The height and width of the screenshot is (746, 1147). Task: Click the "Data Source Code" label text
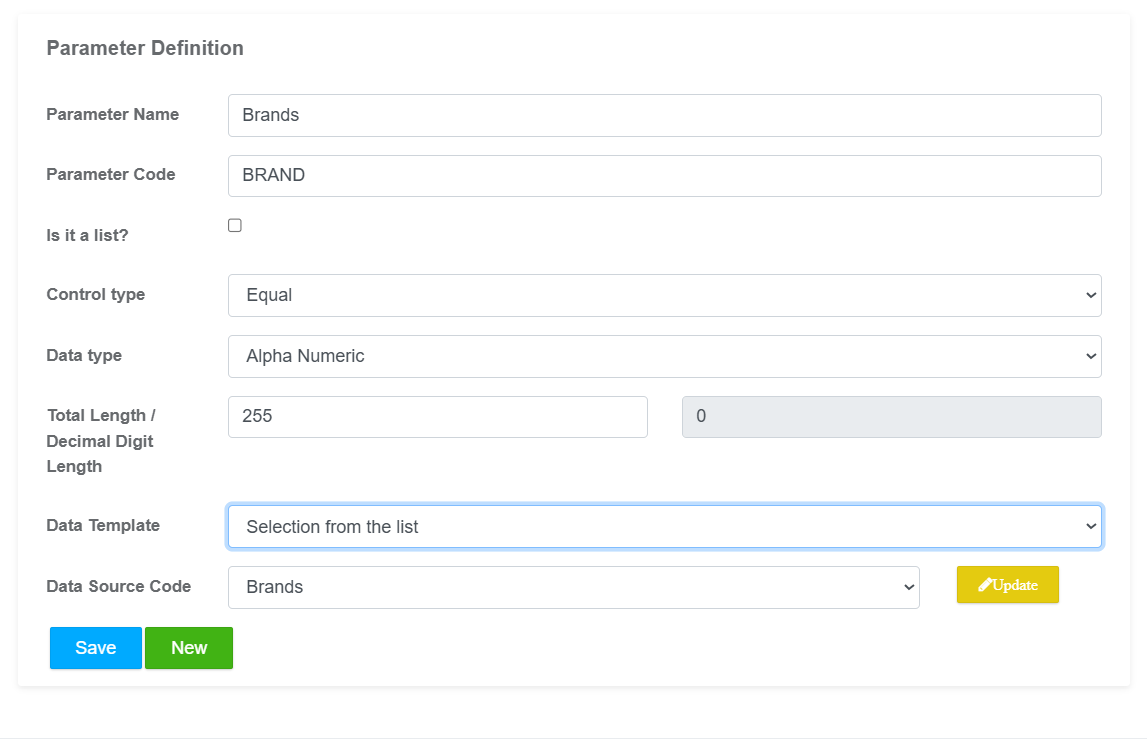tap(119, 587)
